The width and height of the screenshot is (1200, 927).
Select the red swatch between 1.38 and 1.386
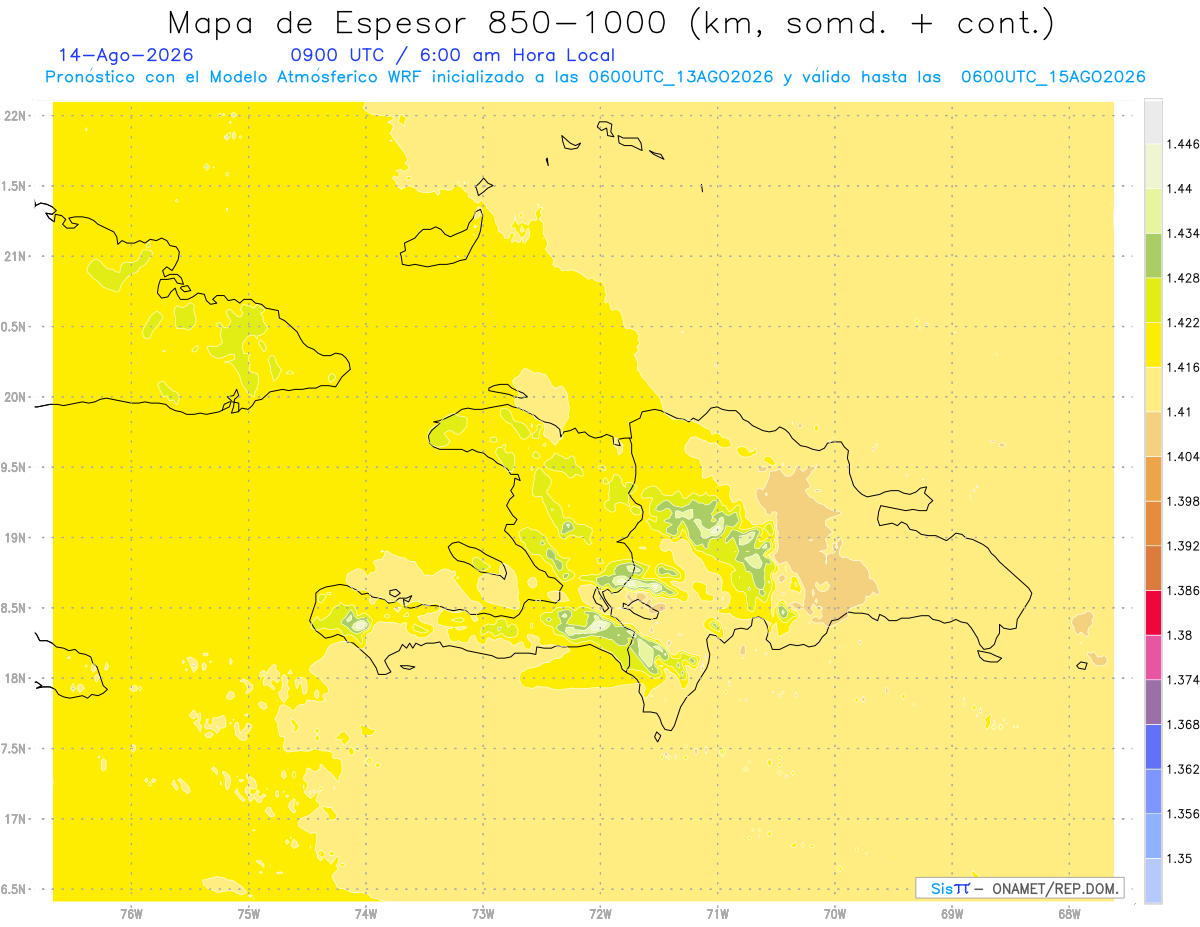[x=1153, y=612]
